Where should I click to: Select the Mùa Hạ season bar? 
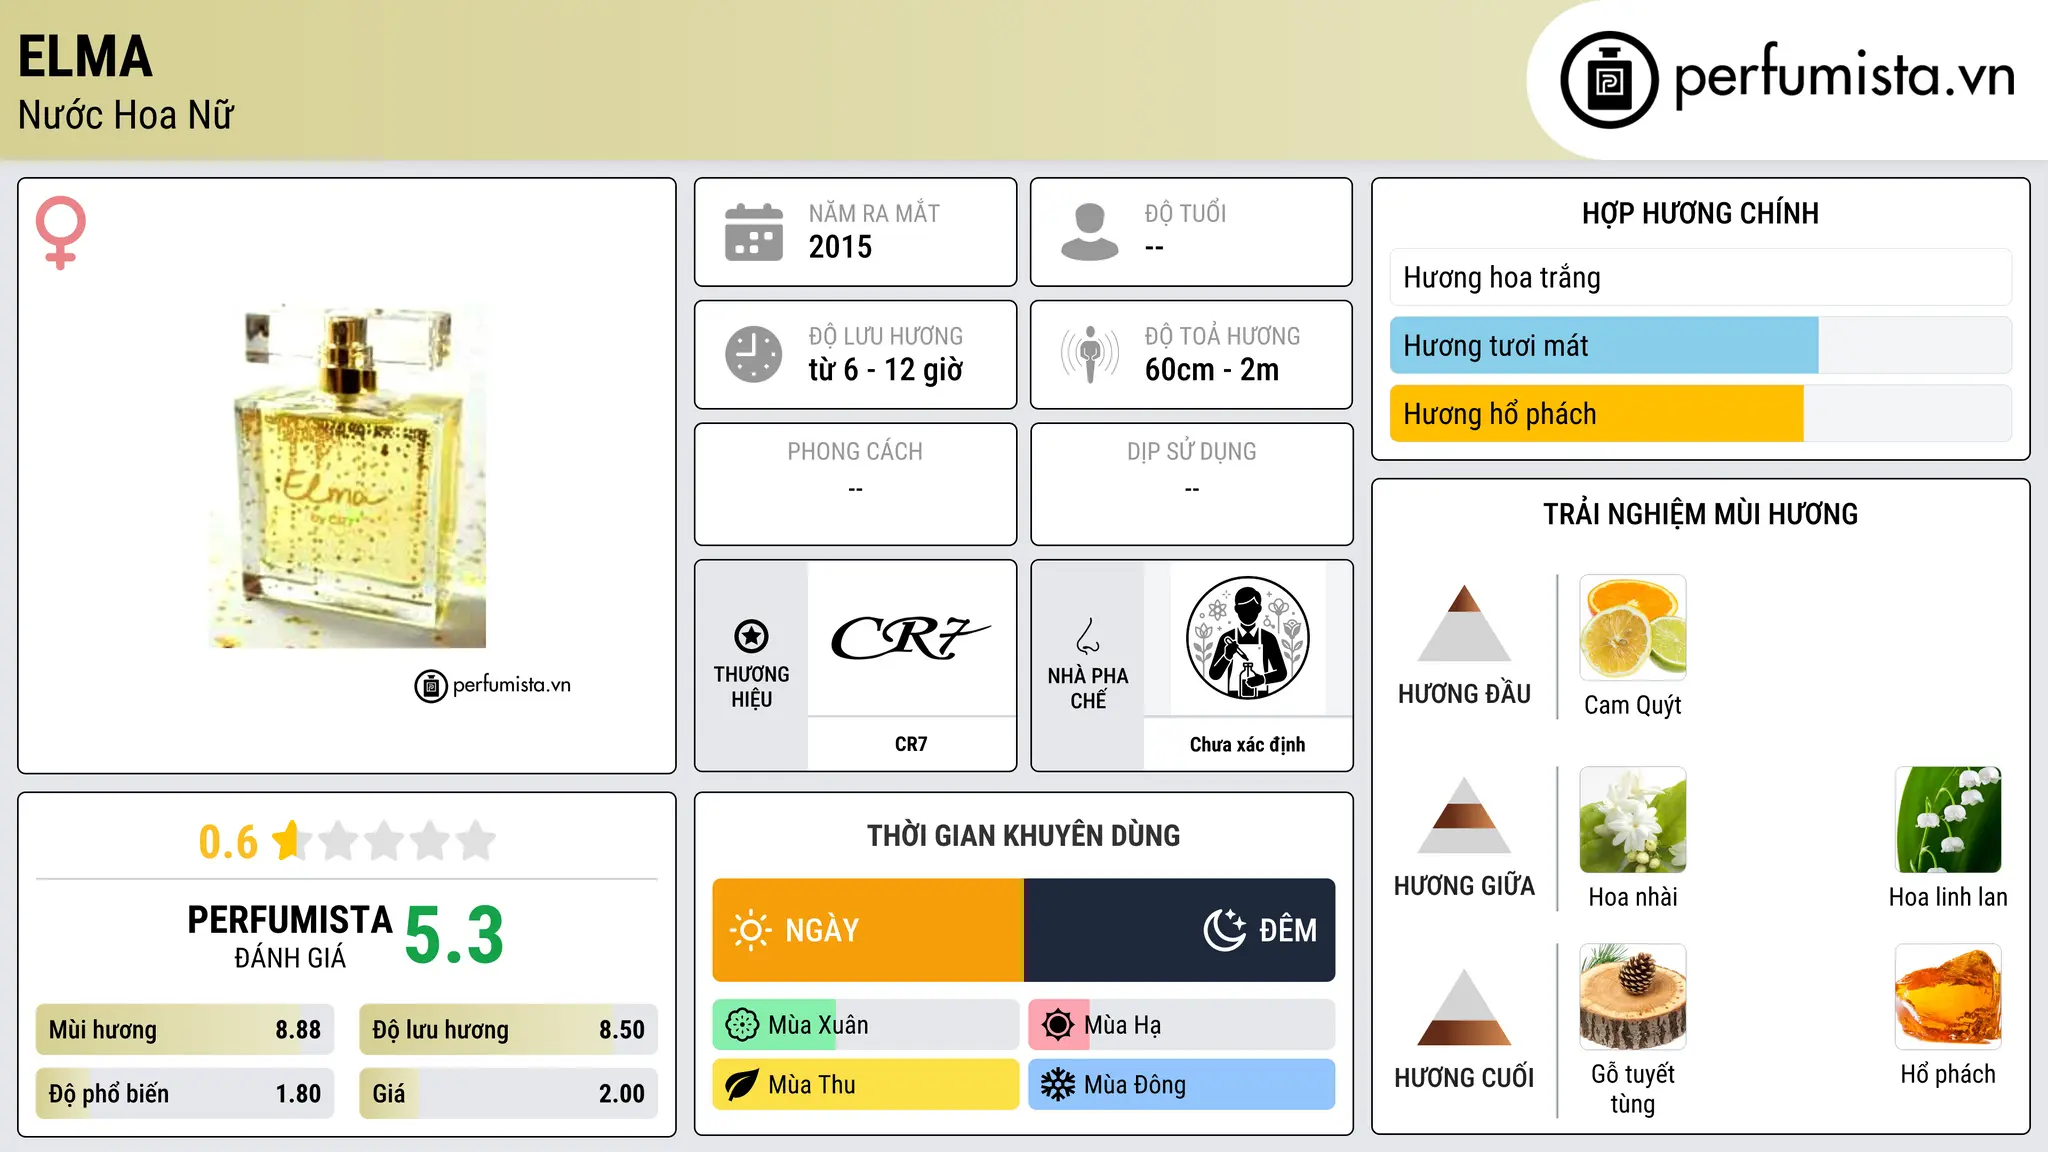[1182, 1025]
